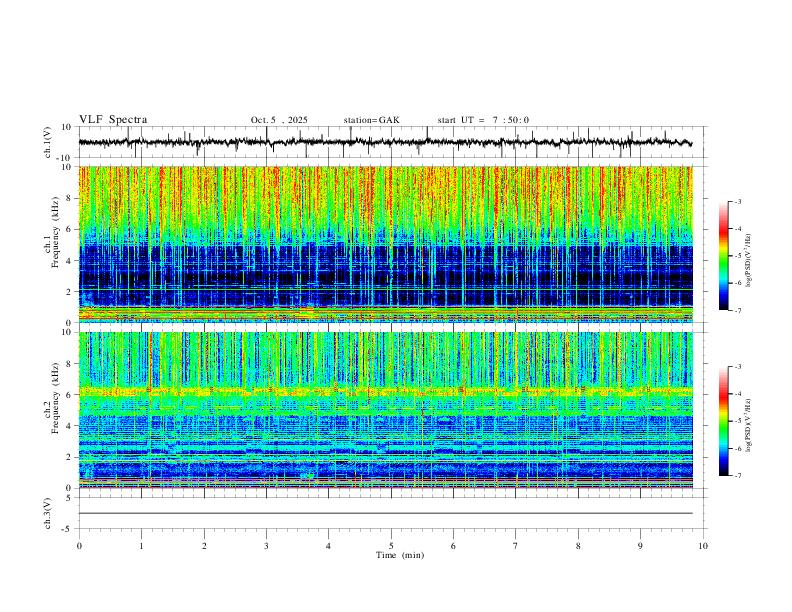Click the ch.1 spectrogram color bar

724,256
